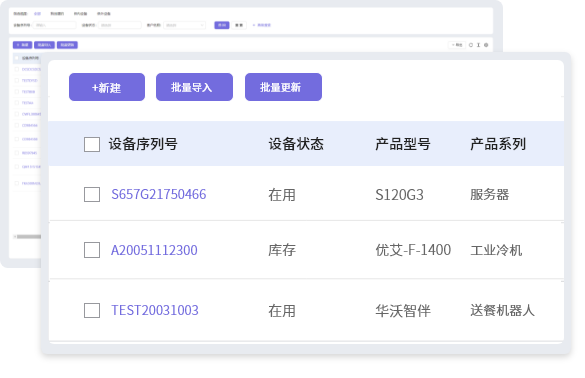The image size is (585, 378).
Task: Click the 华沃智伴 product model cell
Action: (x=403, y=311)
